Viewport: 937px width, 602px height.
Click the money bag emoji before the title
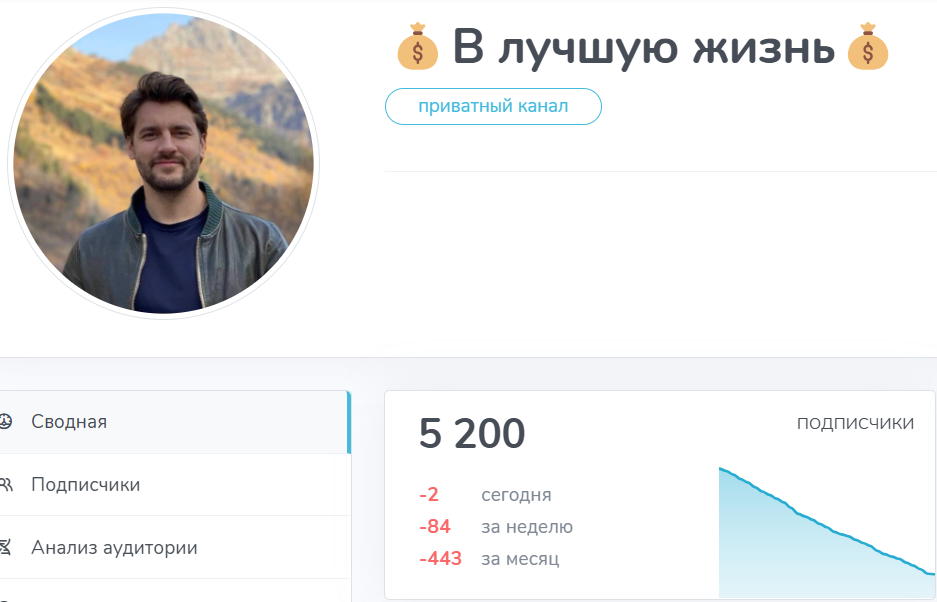418,47
